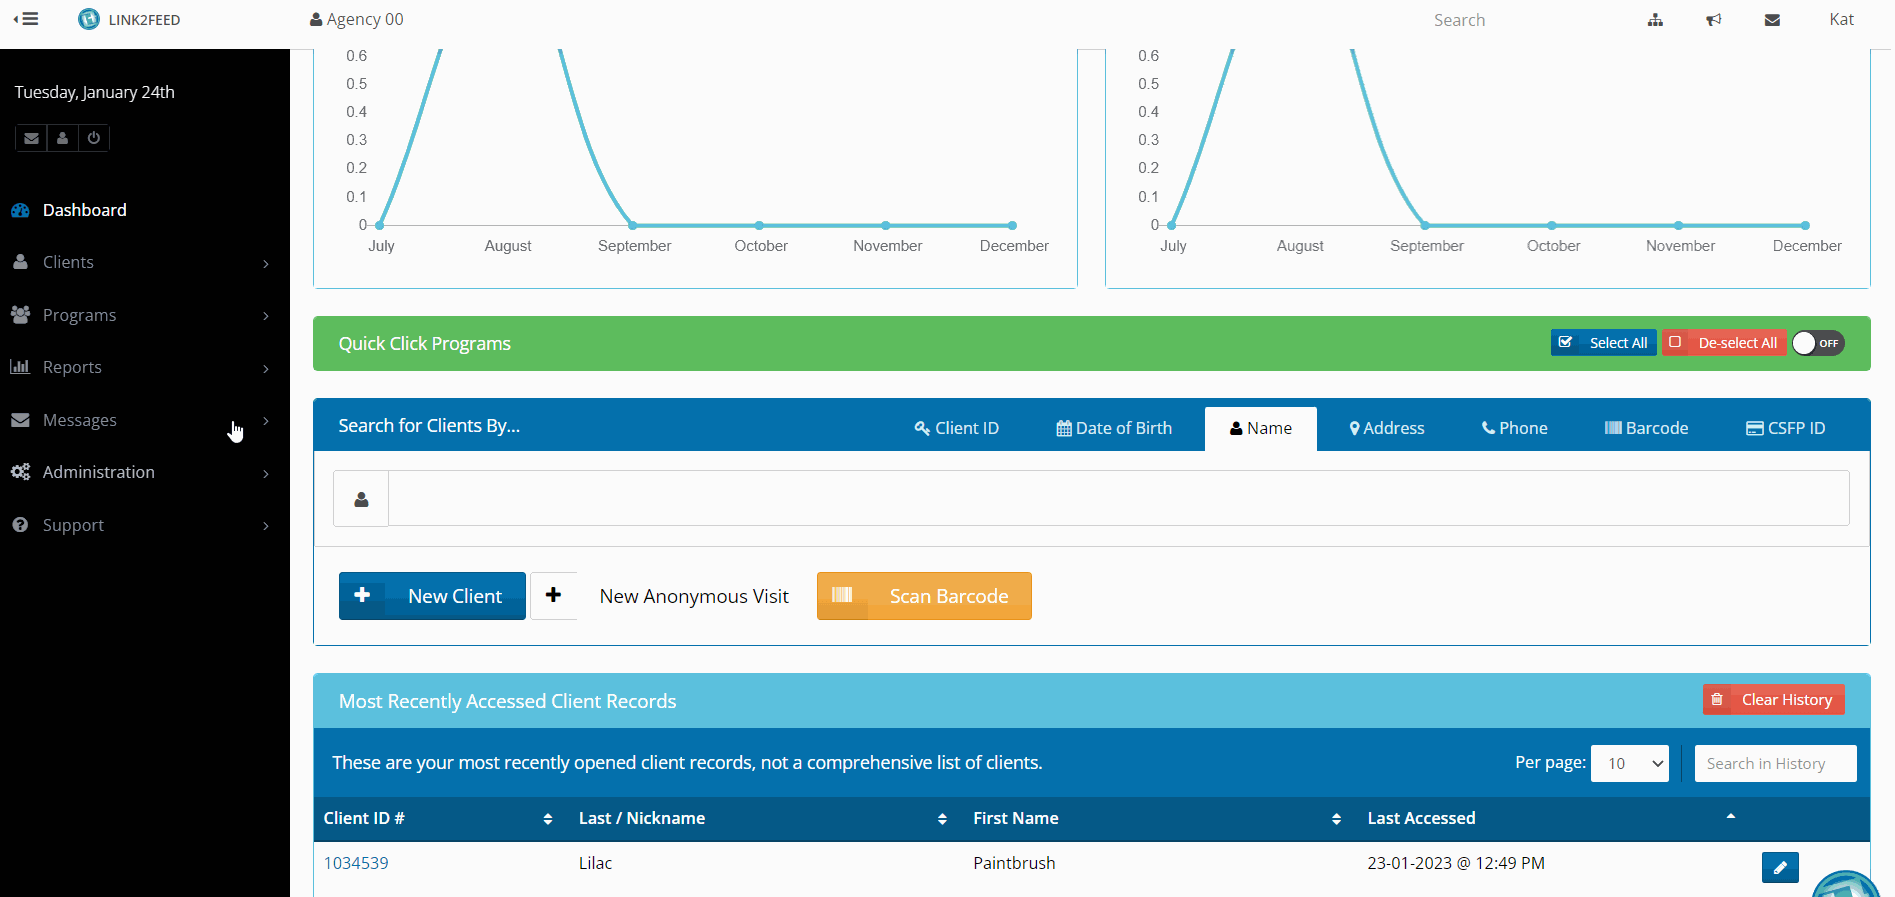Click the Search in History field
Image resolution: width=1895 pixels, height=897 pixels.
point(1775,763)
